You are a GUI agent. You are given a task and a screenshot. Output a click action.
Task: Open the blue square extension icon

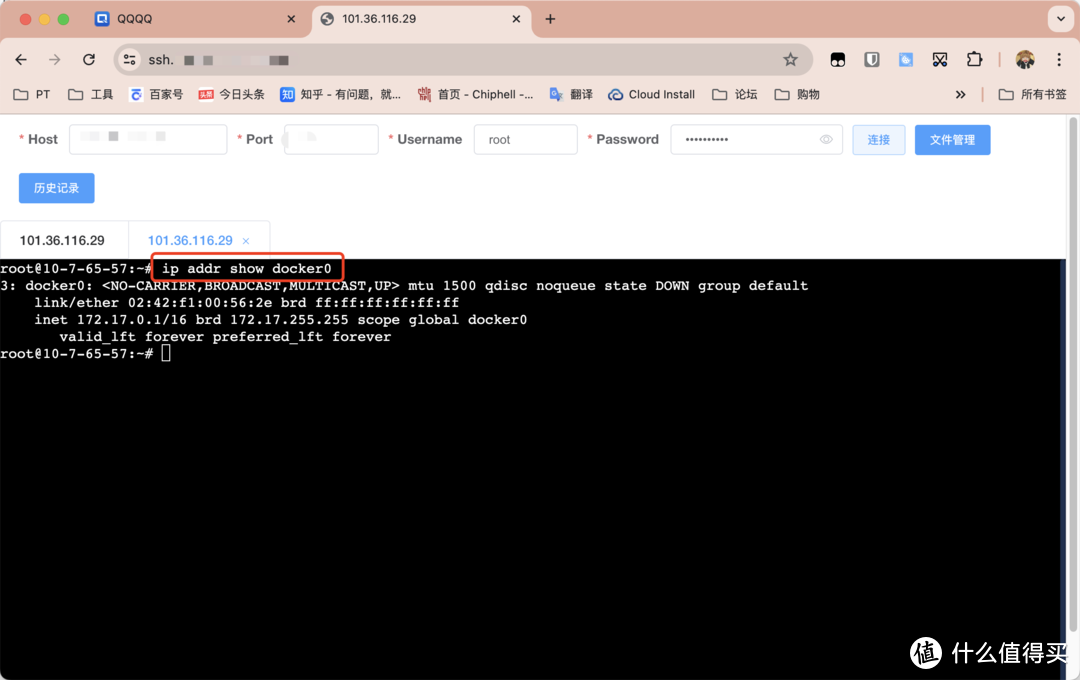pos(906,60)
